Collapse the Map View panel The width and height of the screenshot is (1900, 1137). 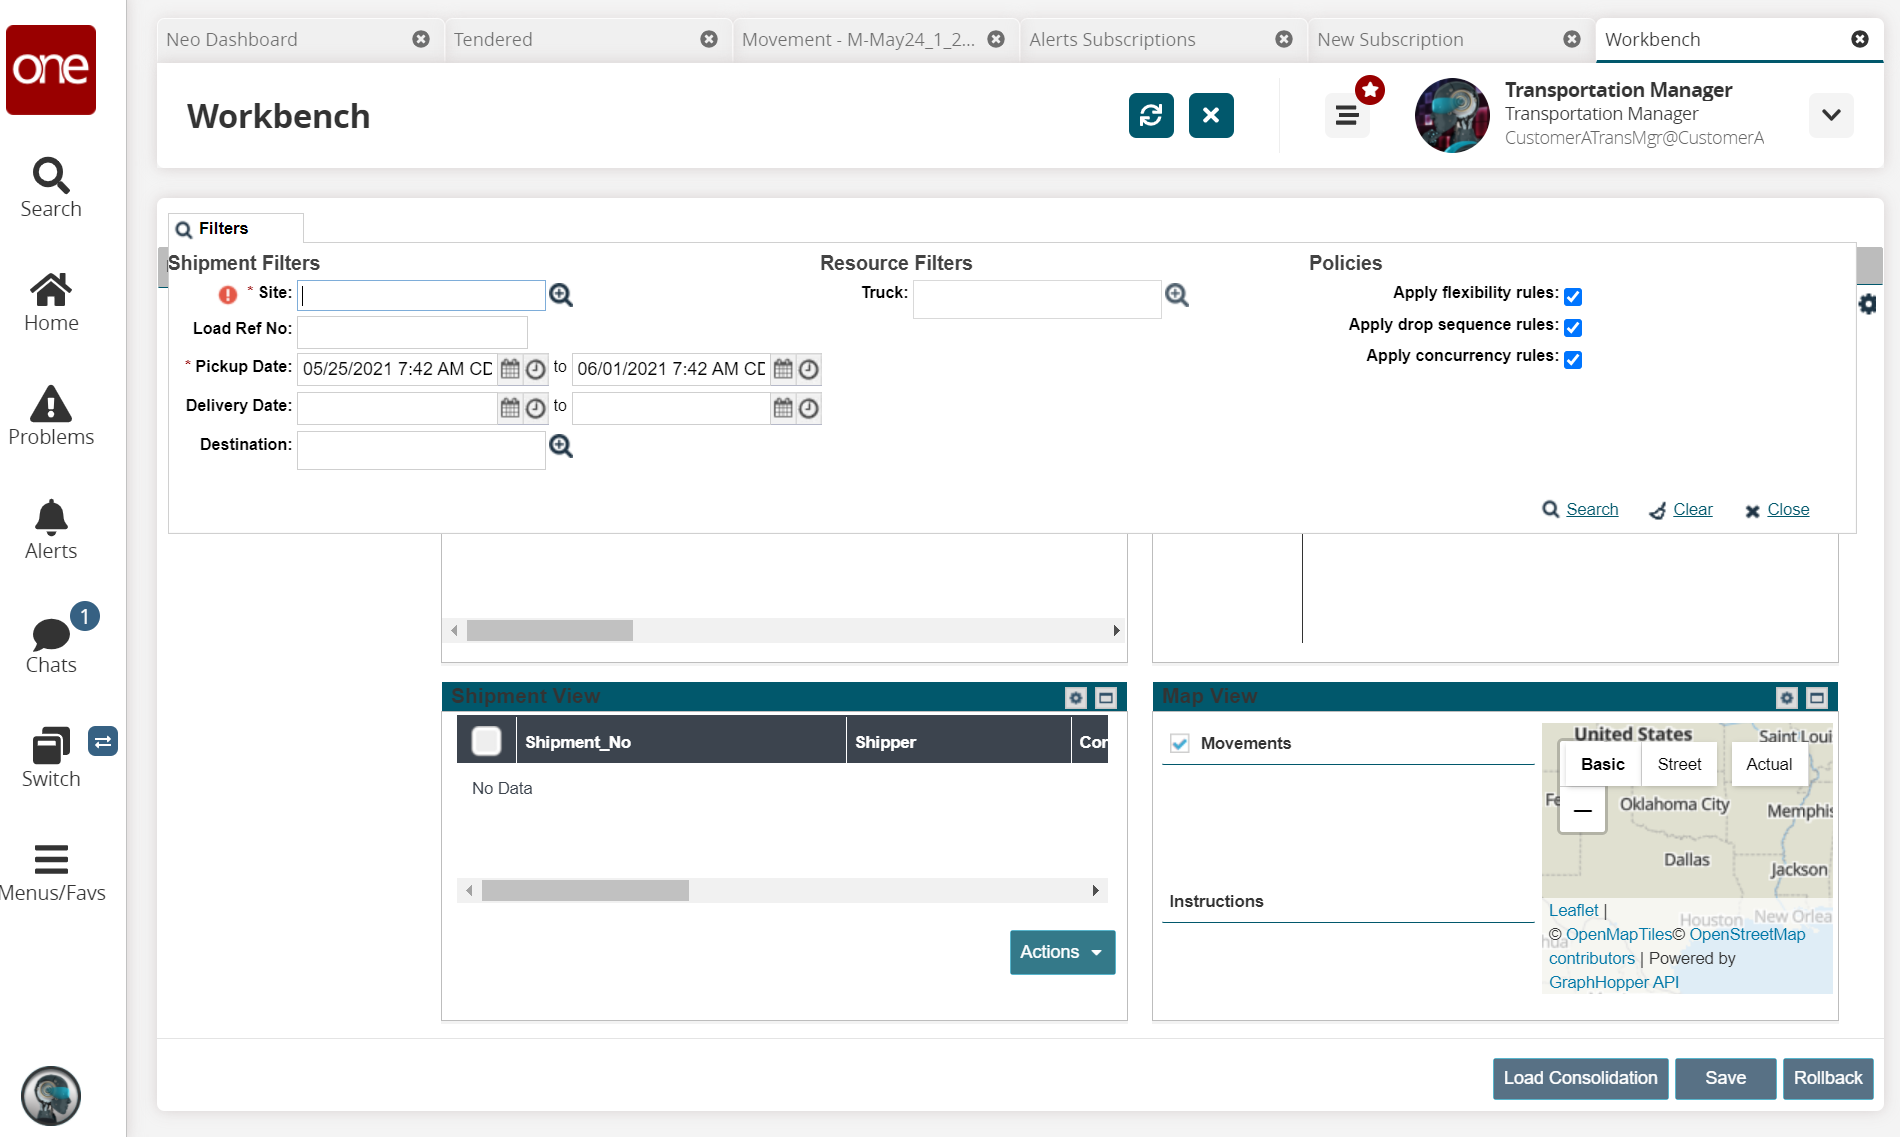coord(1817,698)
